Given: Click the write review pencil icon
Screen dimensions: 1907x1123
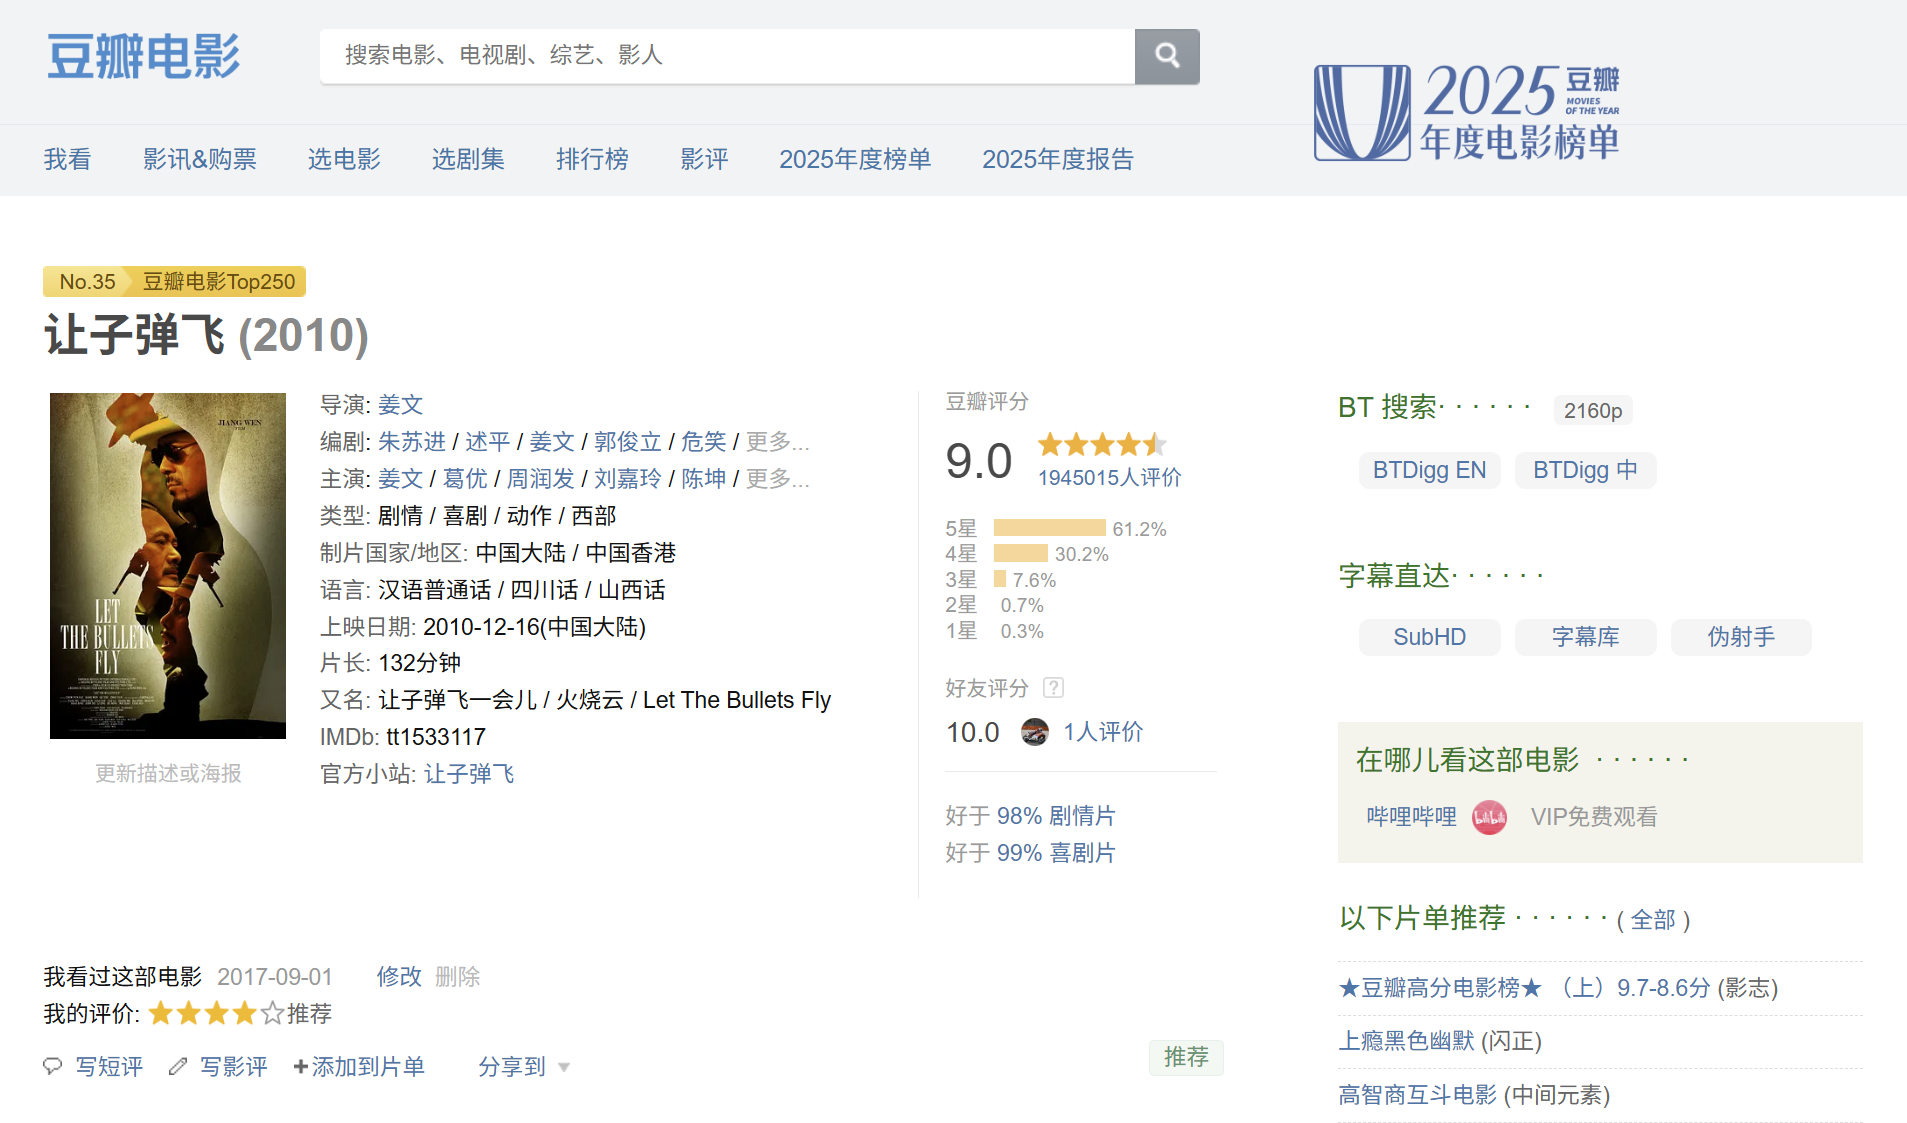Looking at the screenshot, I should coord(178,1067).
